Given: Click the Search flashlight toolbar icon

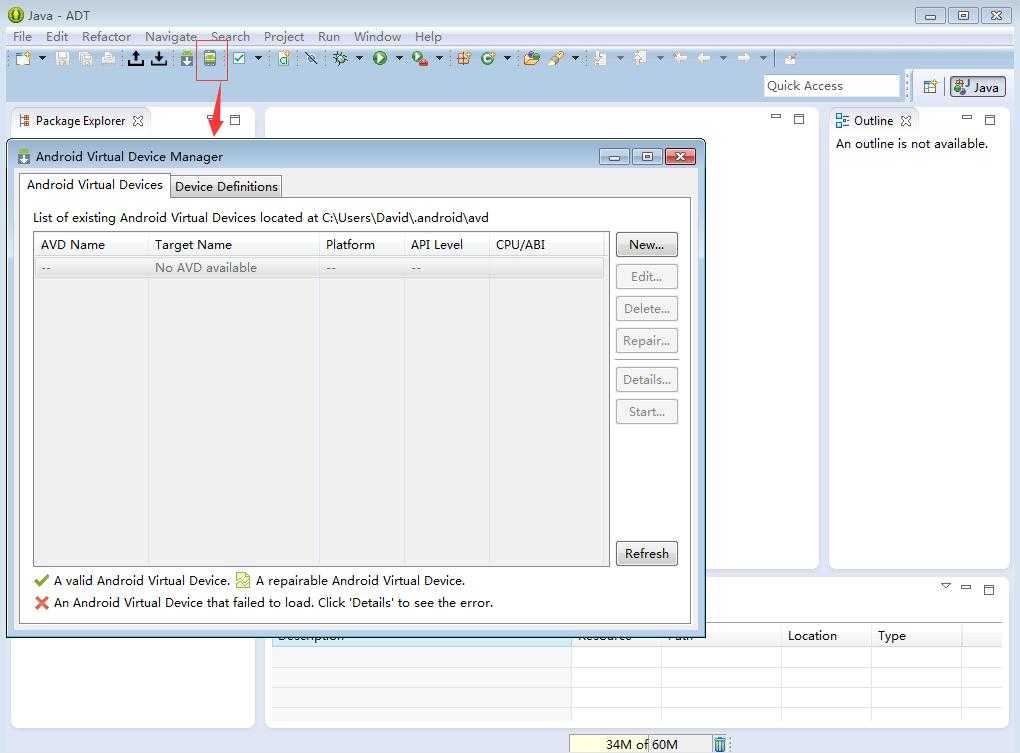Looking at the screenshot, I should [x=556, y=59].
